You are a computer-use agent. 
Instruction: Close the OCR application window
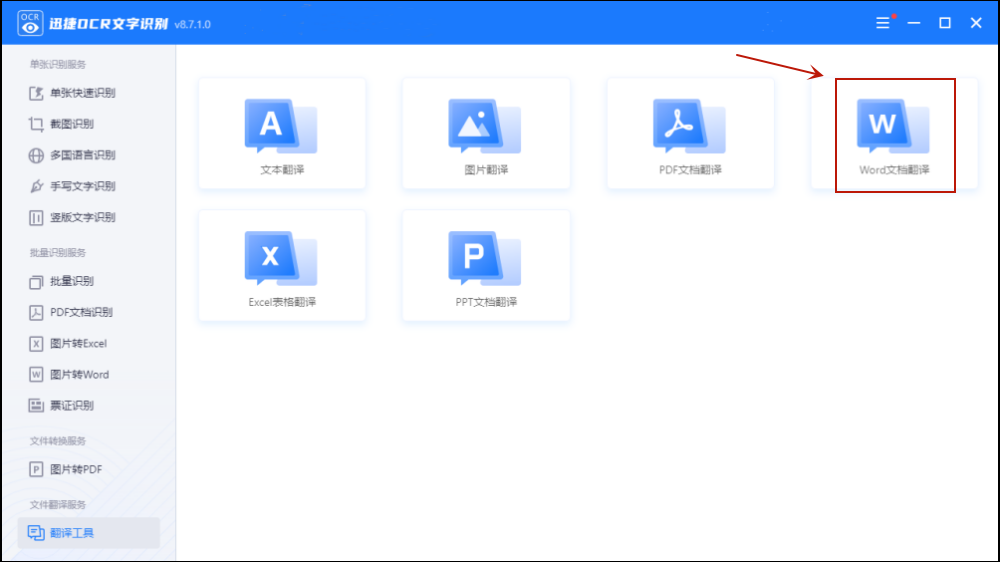(x=976, y=23)
